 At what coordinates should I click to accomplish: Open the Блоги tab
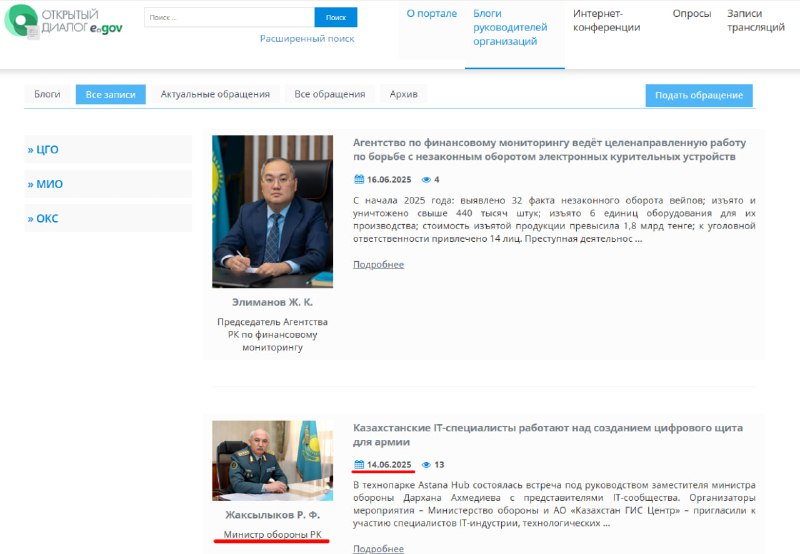(x=47, y=94)
